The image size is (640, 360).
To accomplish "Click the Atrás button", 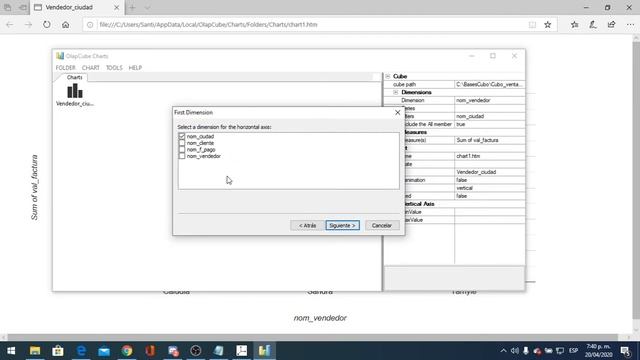I will (307, 225).
